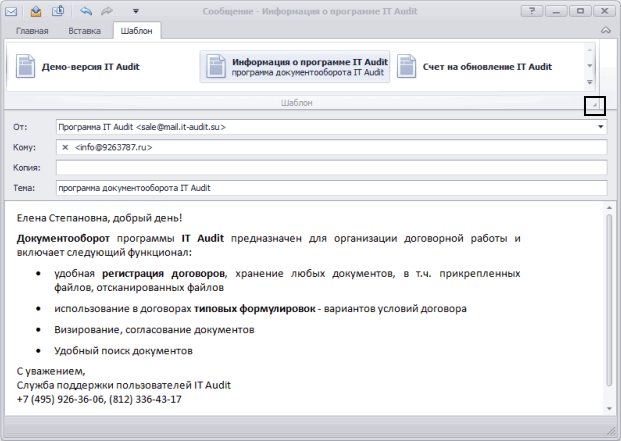Click the envelope send icon in title bar
This screenshot has height=441, width=621.
[x=11, y=11]
